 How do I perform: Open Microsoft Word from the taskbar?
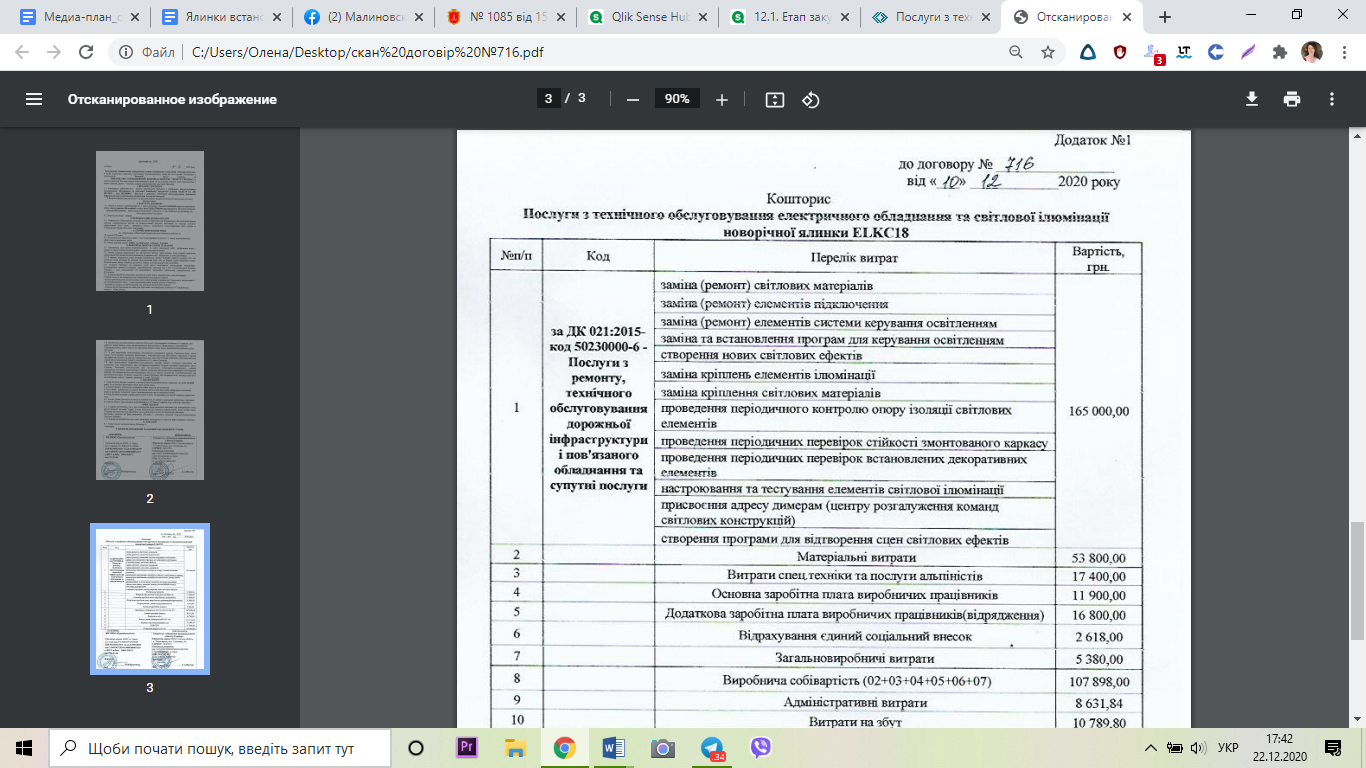click(x=614, y=747)
